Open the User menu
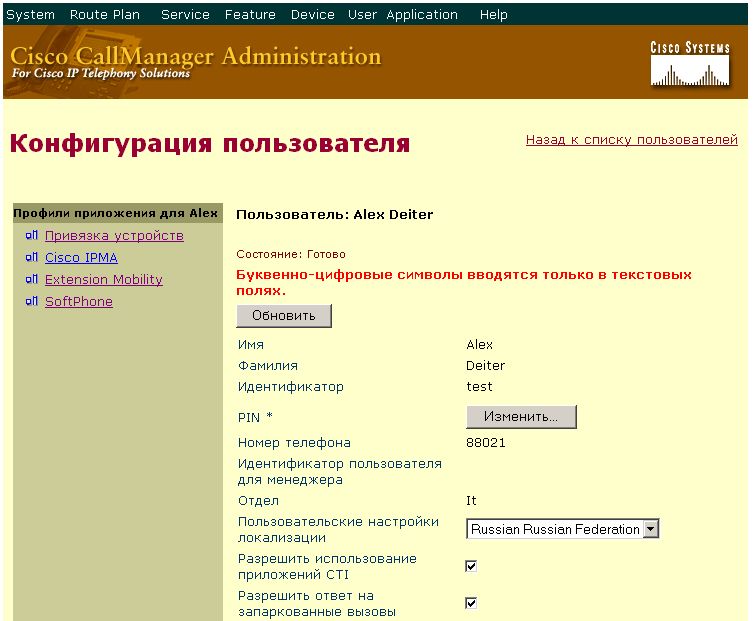753x621 pixels. 362,15
